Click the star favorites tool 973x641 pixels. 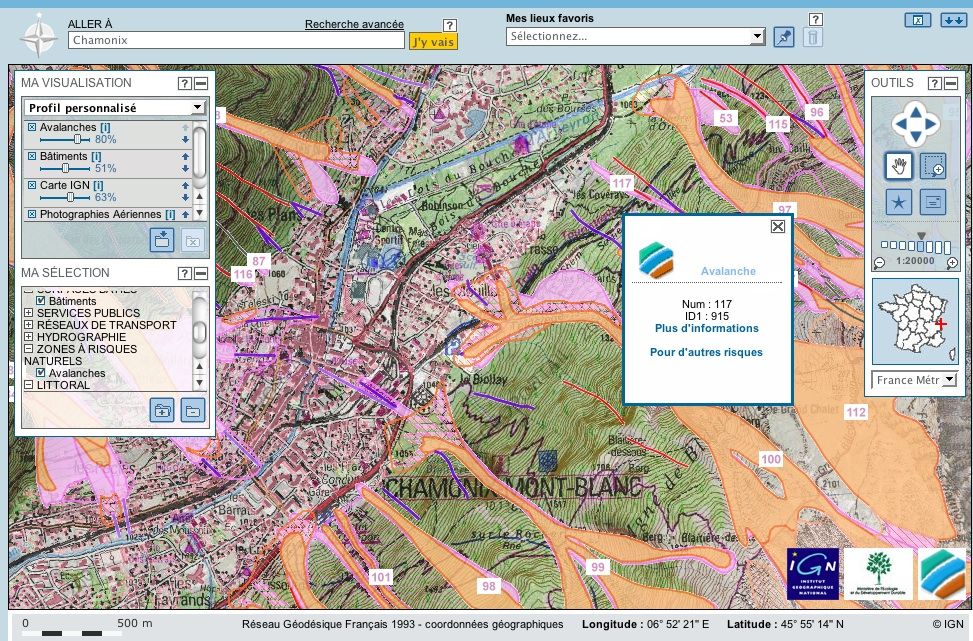coord(898,202)
